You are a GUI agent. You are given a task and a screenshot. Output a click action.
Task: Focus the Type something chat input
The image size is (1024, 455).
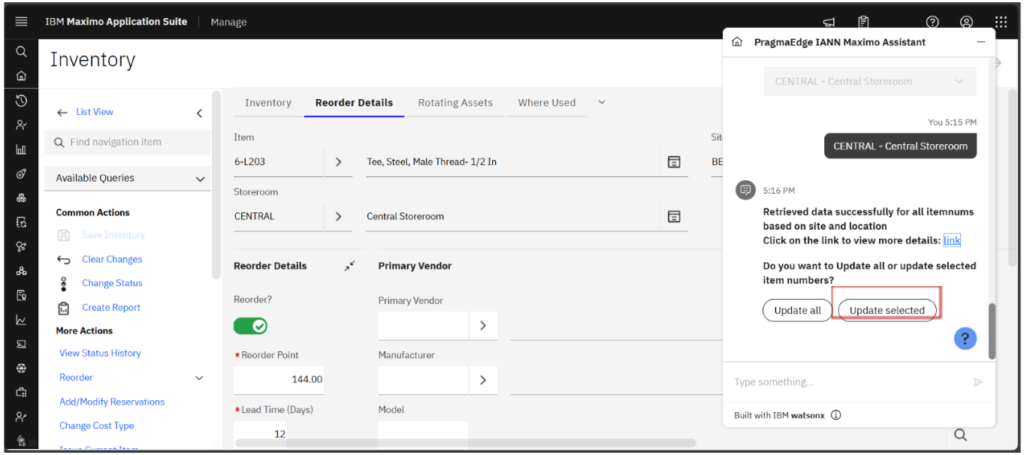pos(849,382)
